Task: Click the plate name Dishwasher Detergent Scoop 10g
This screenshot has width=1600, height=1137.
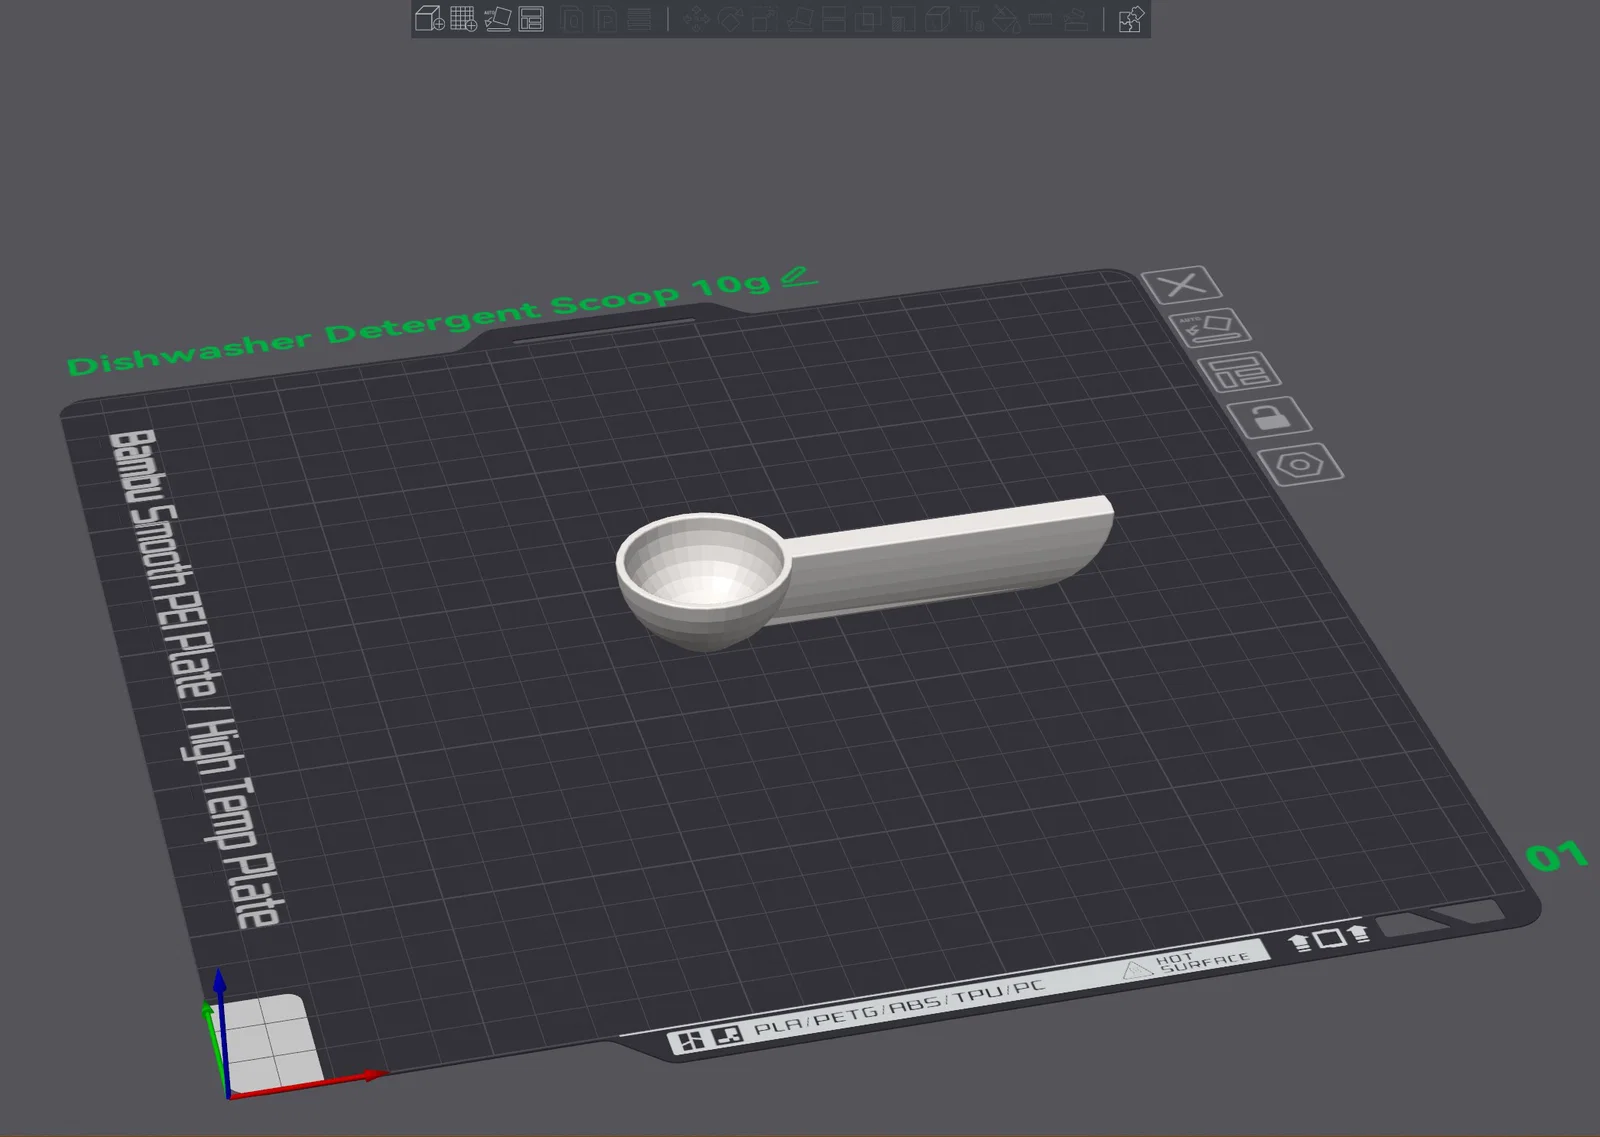Action: click(x=418, y=322)
